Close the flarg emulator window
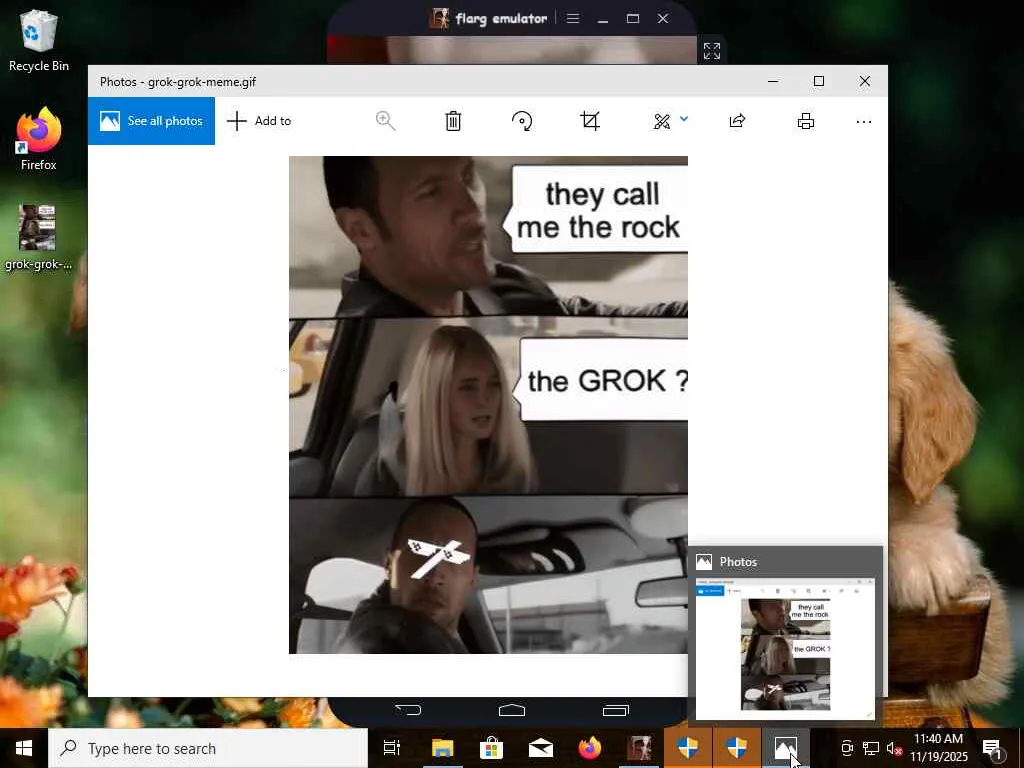 [663, 18]
